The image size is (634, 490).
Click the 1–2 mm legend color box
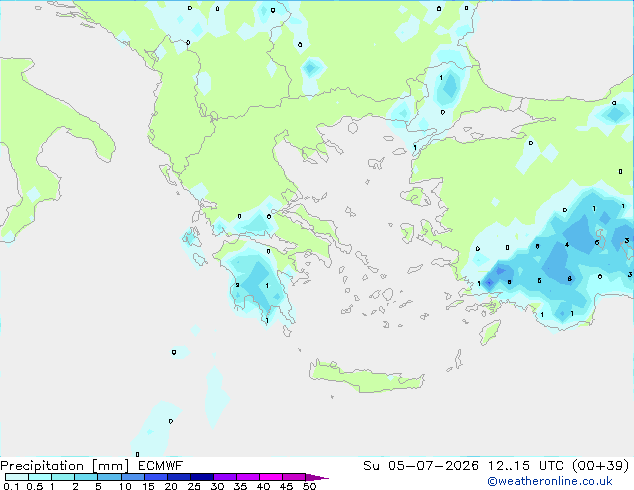[x=63, y=477]
